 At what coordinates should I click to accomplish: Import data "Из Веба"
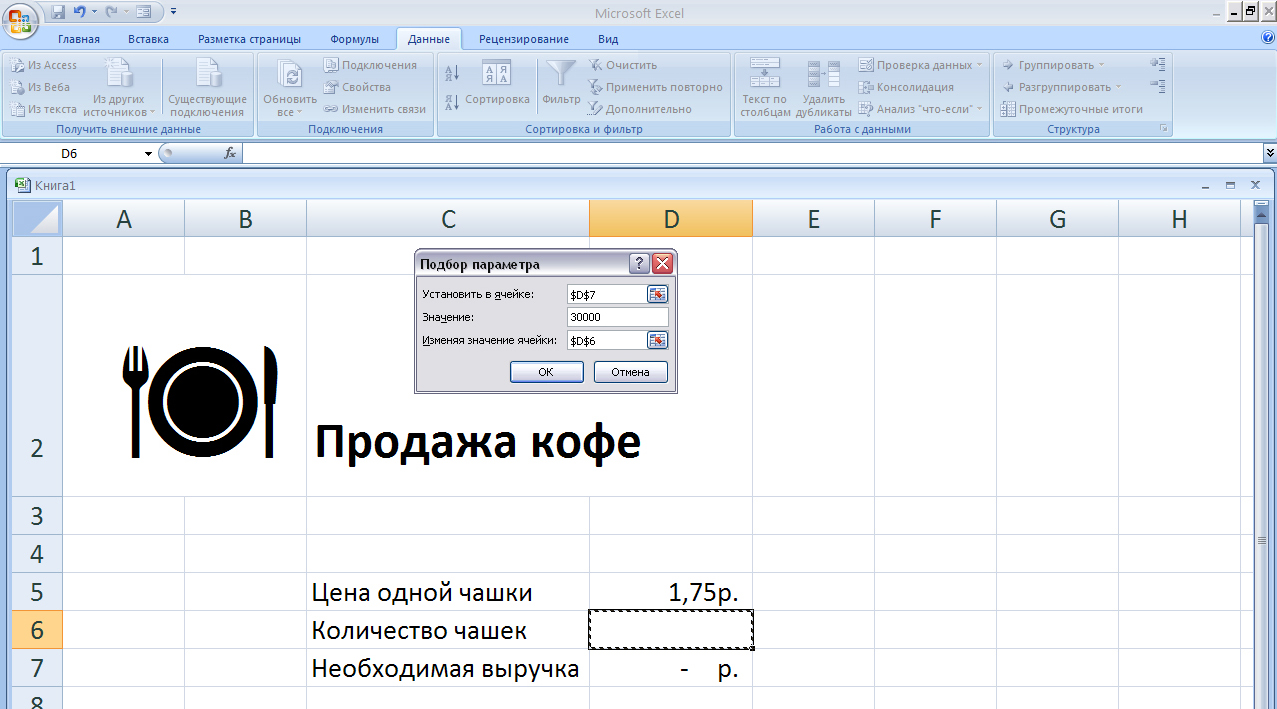click(x=41, y=87)
